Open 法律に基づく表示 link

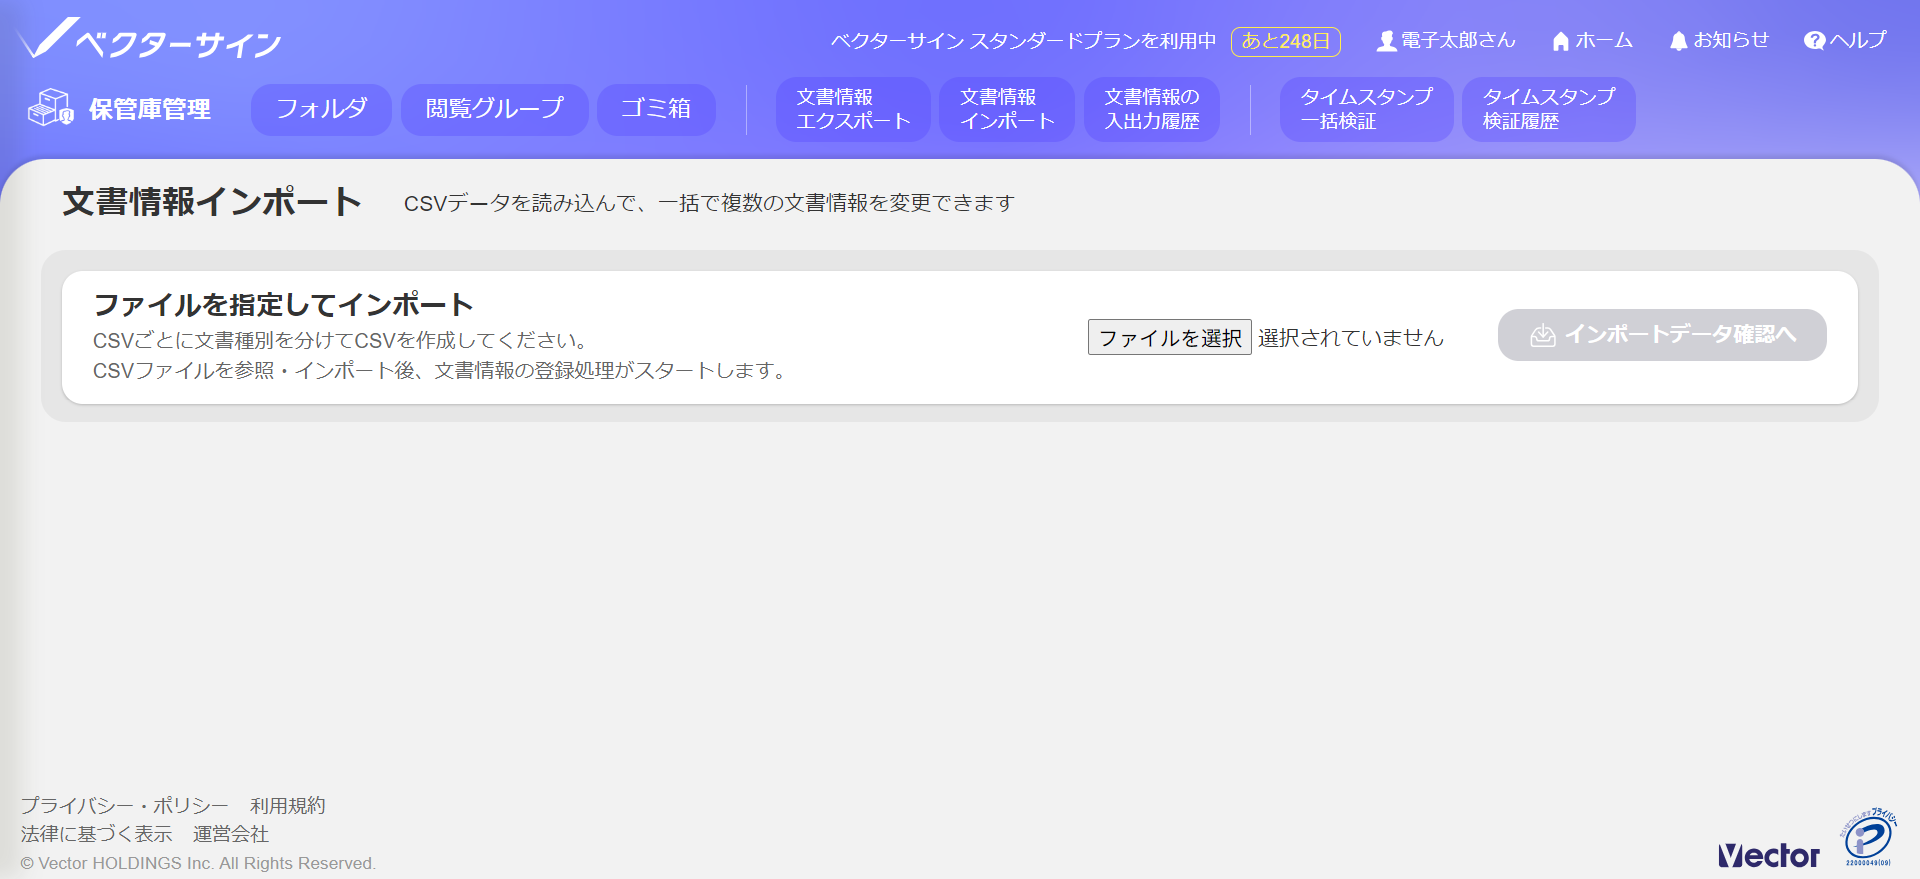click(97, 834)
